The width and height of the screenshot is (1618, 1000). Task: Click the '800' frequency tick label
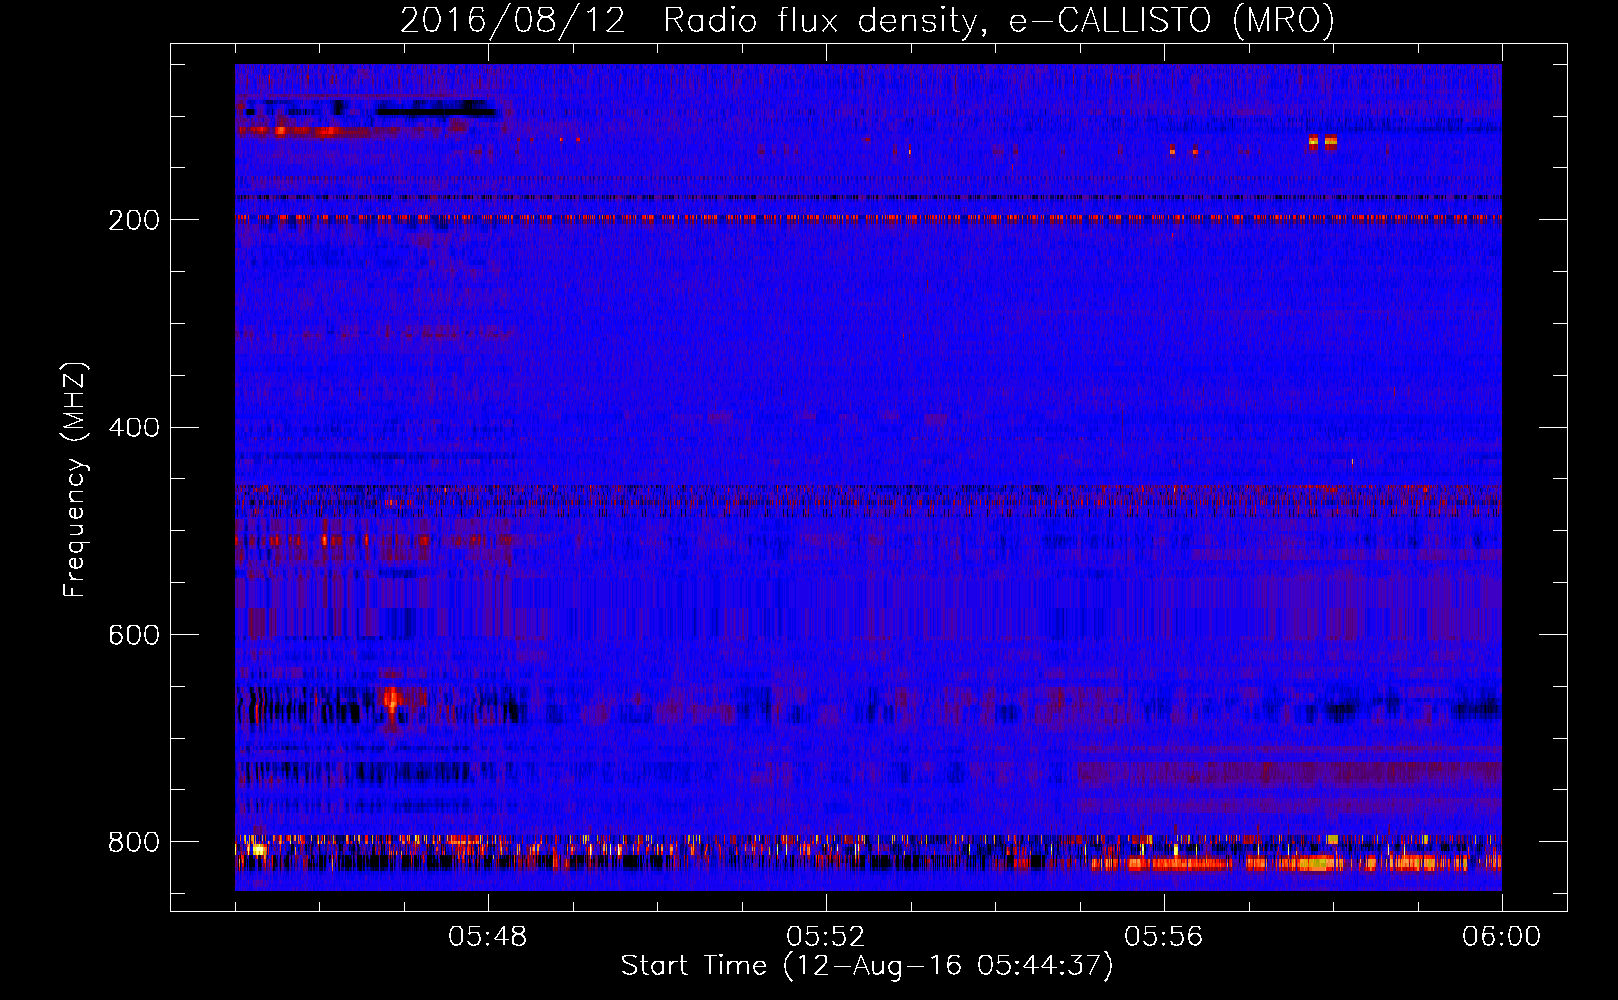(134, 843)
